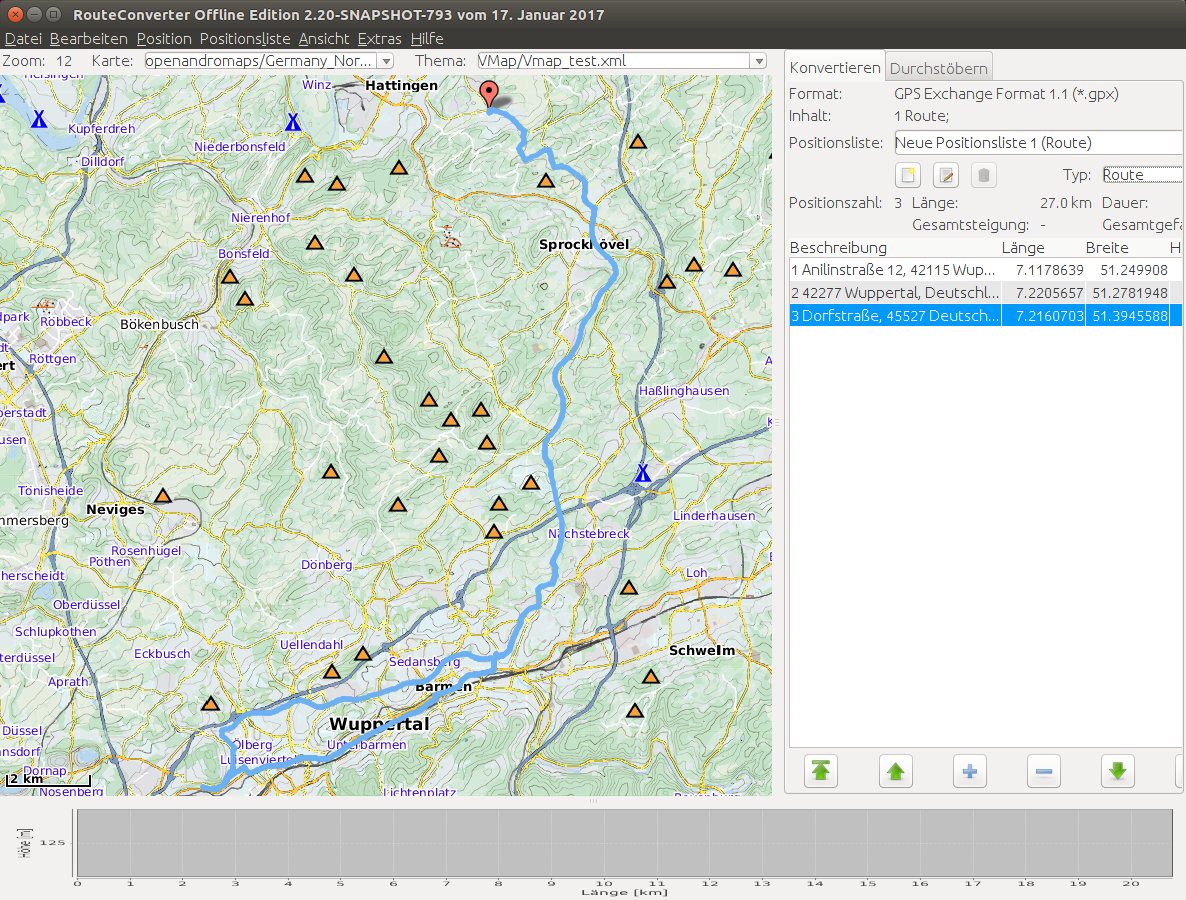Move selected position up one row
The image size is (1186, 900).
(895, 771)
